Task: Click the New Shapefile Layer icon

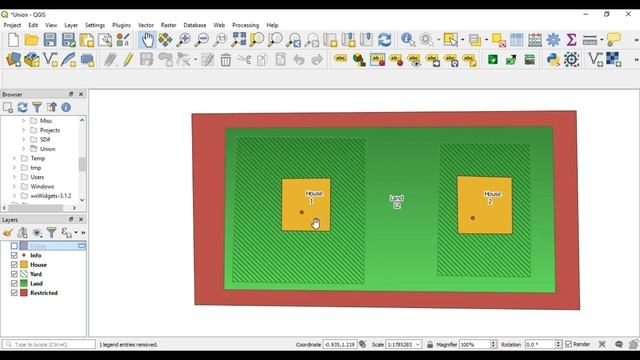Action: point(50,60)
